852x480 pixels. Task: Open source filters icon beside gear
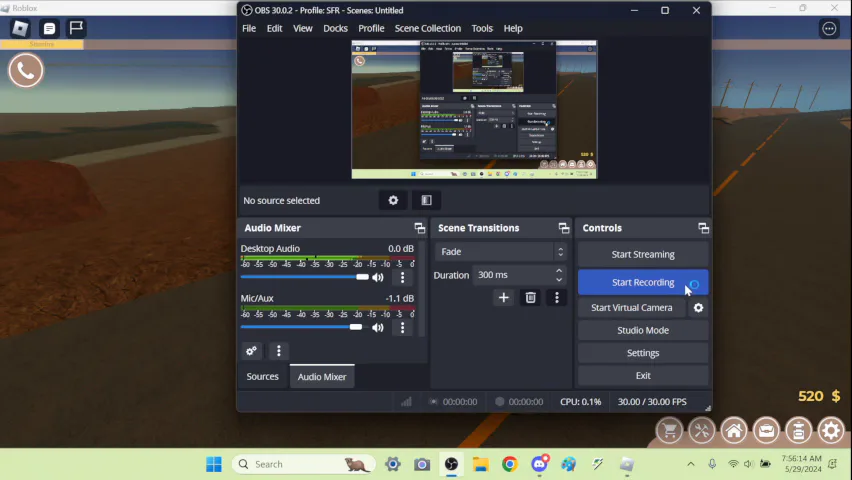tap(427, 201)
